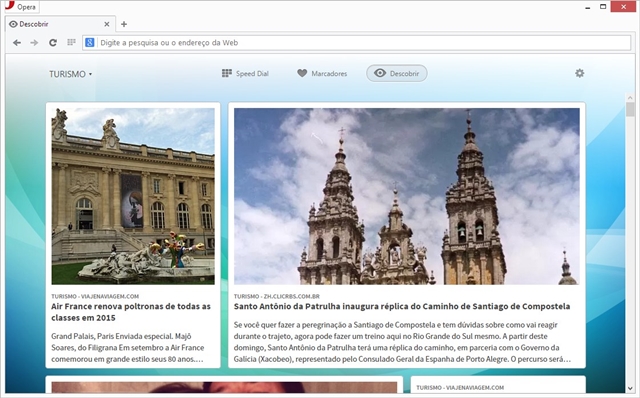Select the Descobrir browser tab
The height and width of the screenshot is (398, 640).
[60, 24]
